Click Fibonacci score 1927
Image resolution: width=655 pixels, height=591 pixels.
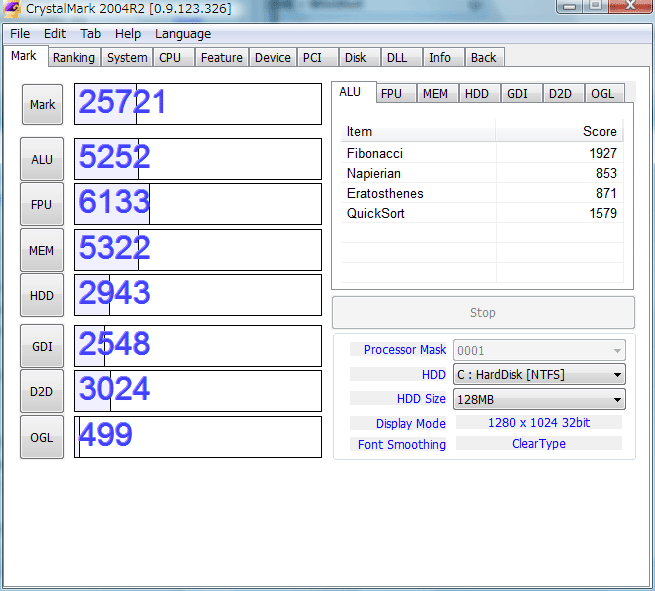pyautogui.click(x=603, y=153)
